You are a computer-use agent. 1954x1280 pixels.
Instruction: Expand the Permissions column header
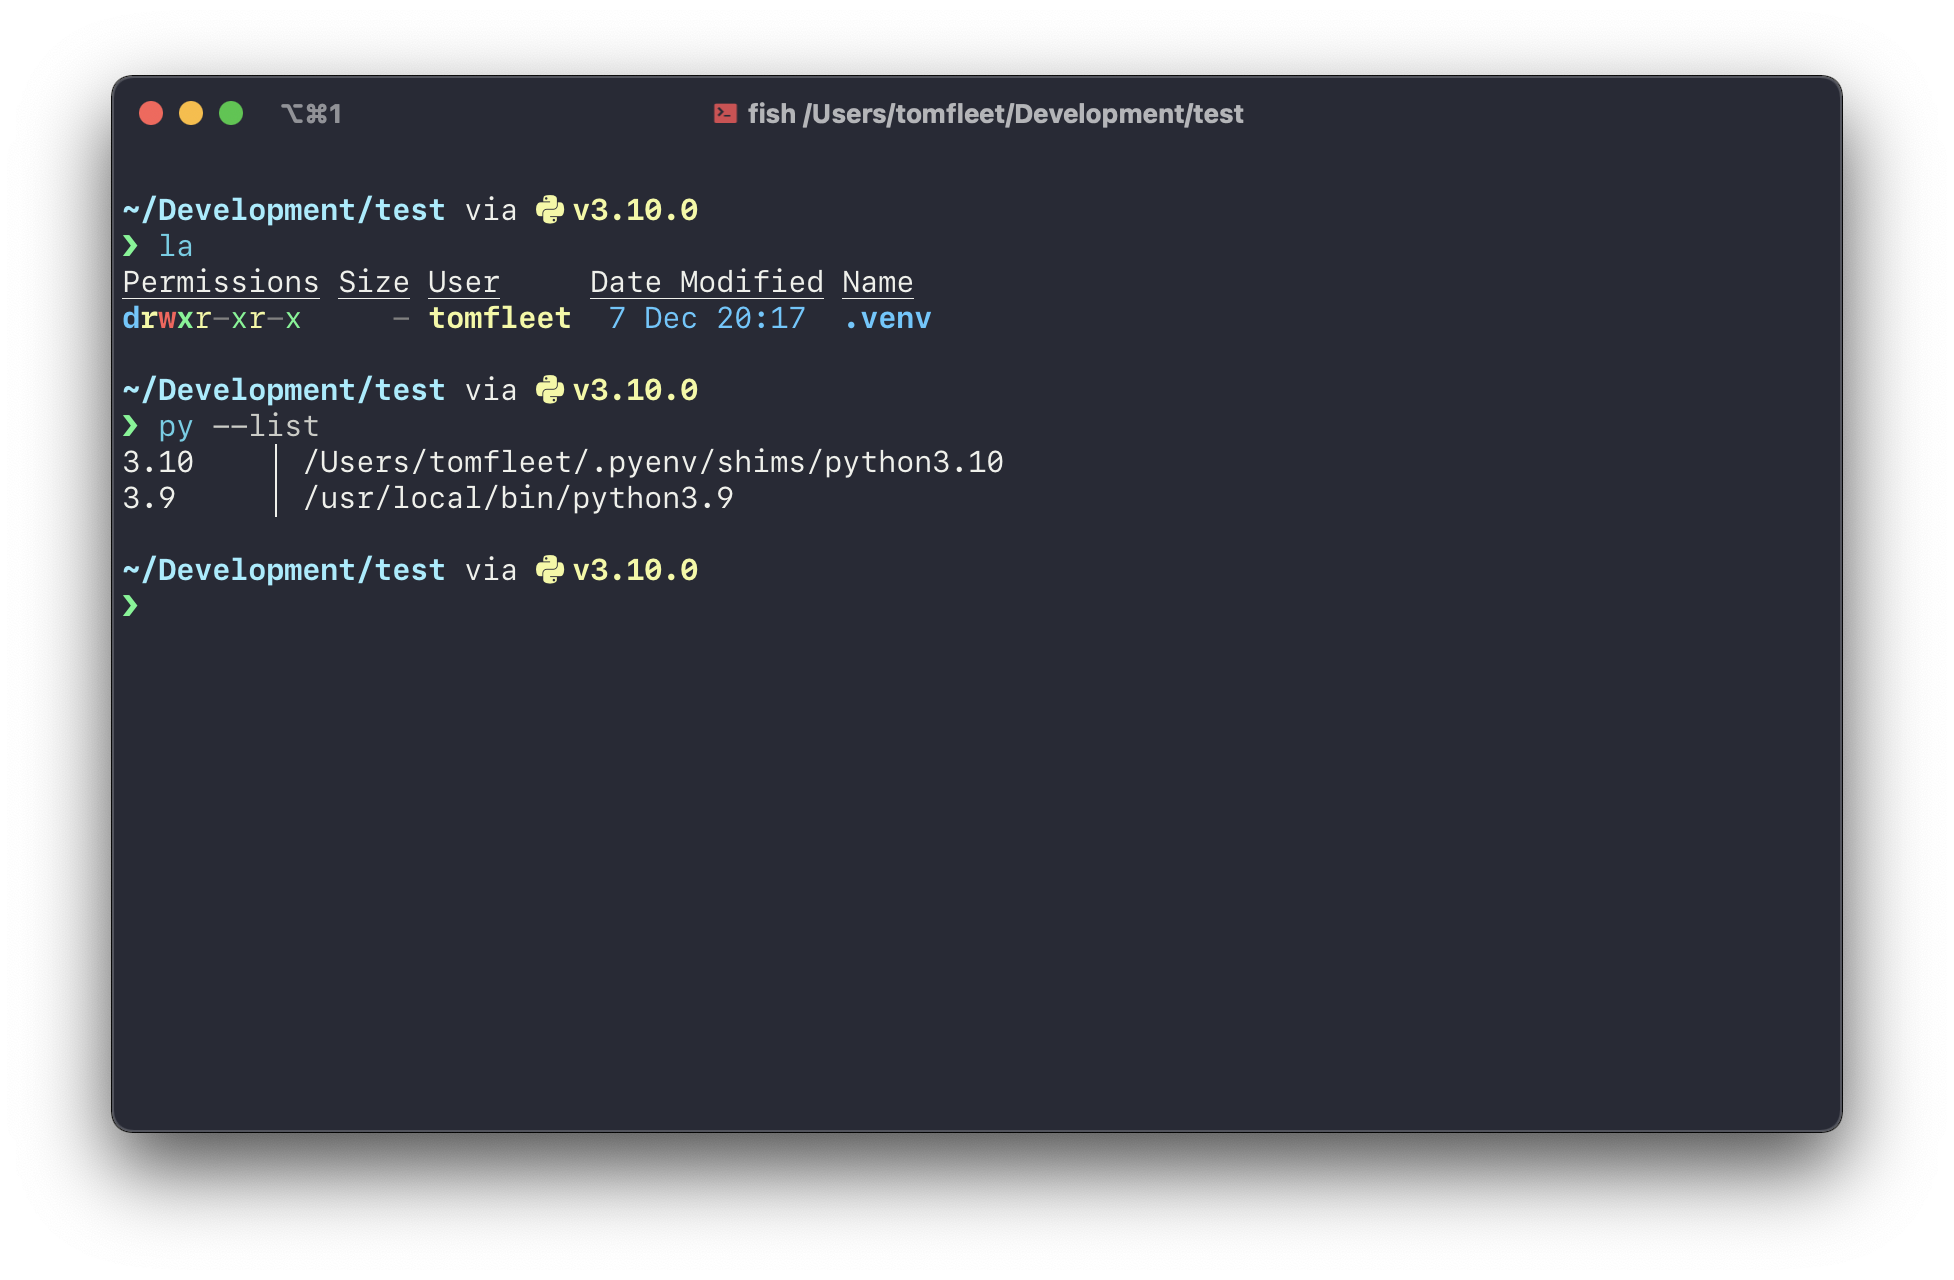tap(221, 281)
